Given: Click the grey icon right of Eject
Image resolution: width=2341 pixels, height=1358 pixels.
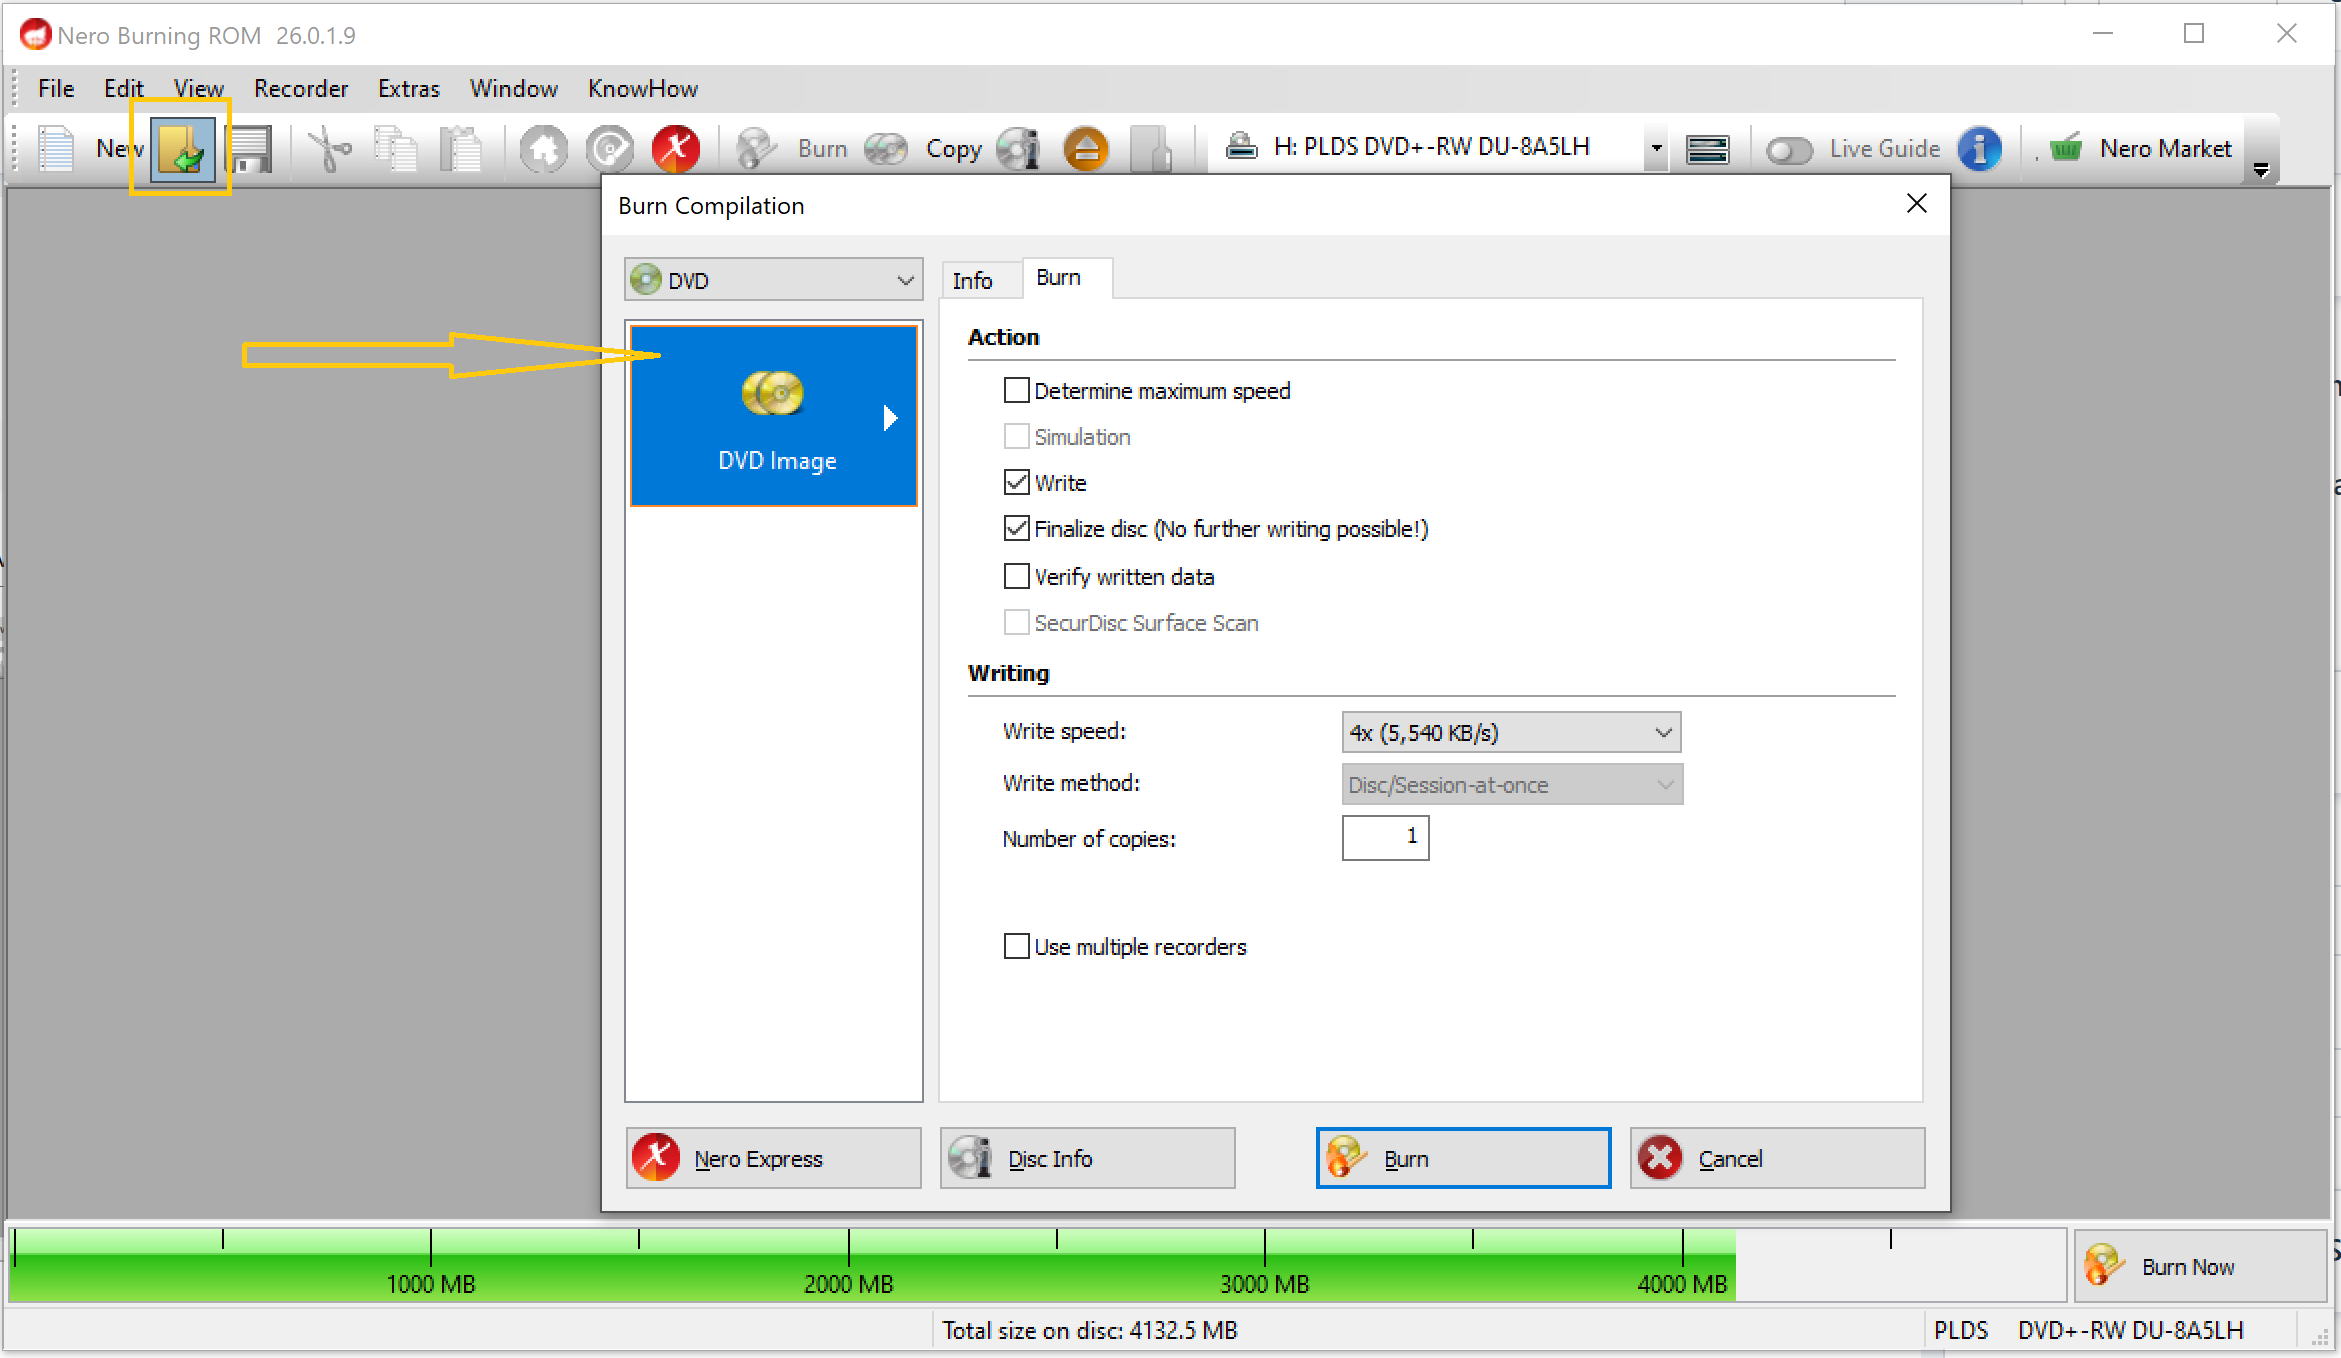Looking at the screenshot, I should click(x=1151, y=149).
